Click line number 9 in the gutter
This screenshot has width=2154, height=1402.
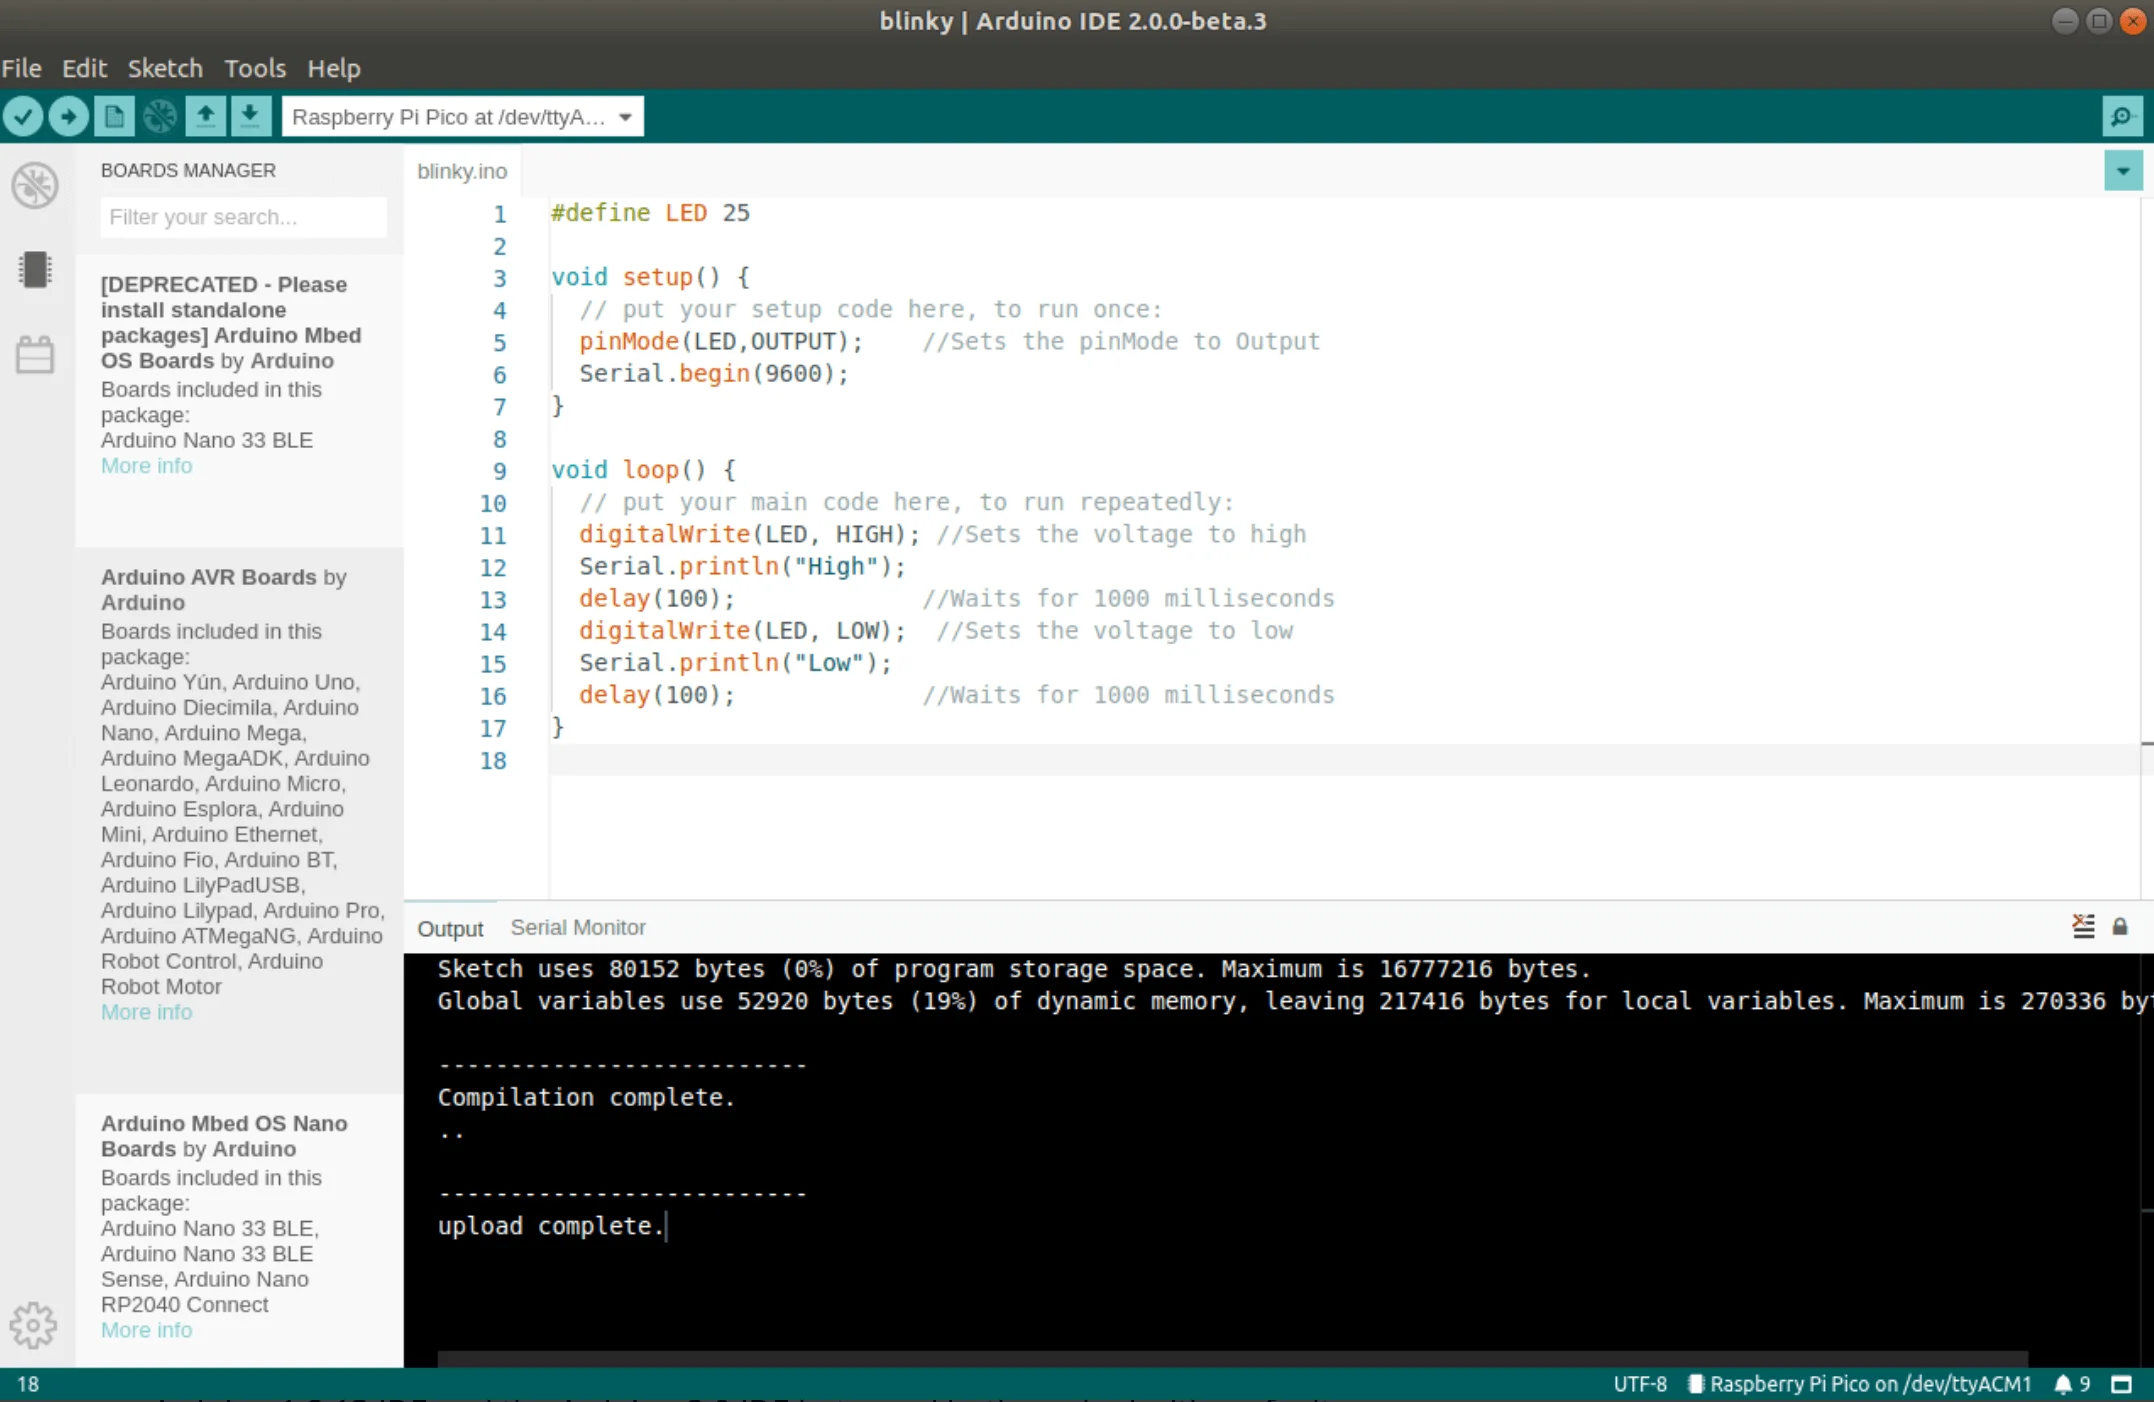pos(499,471)
